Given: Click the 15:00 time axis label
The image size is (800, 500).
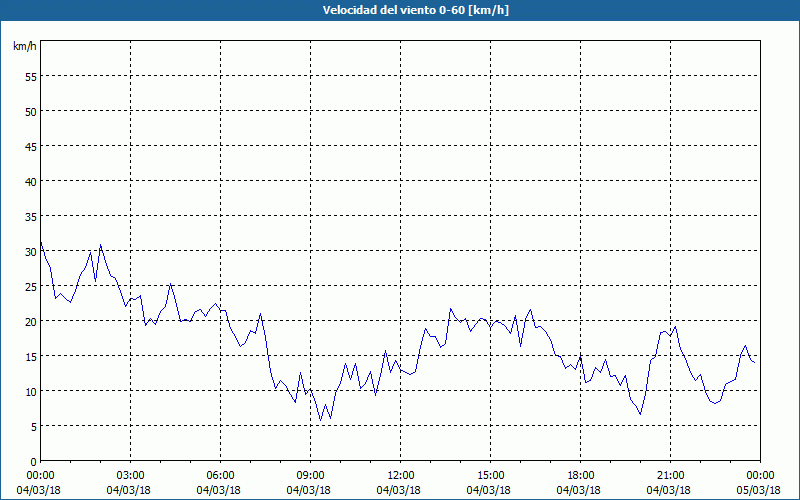Looking at the screenshot, I should pyautogui.click(x=490, y=476).
